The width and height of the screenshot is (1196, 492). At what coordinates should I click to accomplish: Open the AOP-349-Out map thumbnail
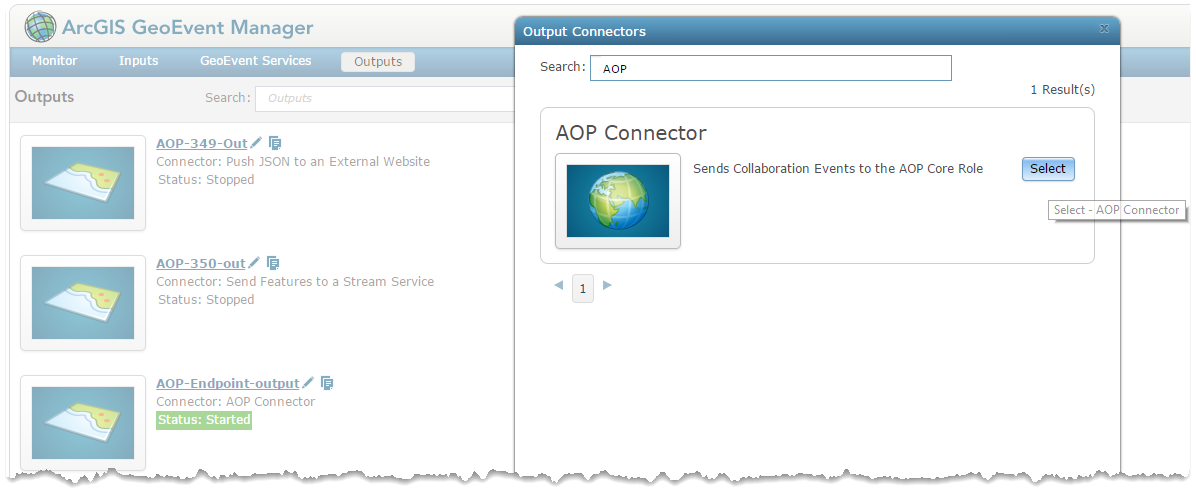click(82, 183)
